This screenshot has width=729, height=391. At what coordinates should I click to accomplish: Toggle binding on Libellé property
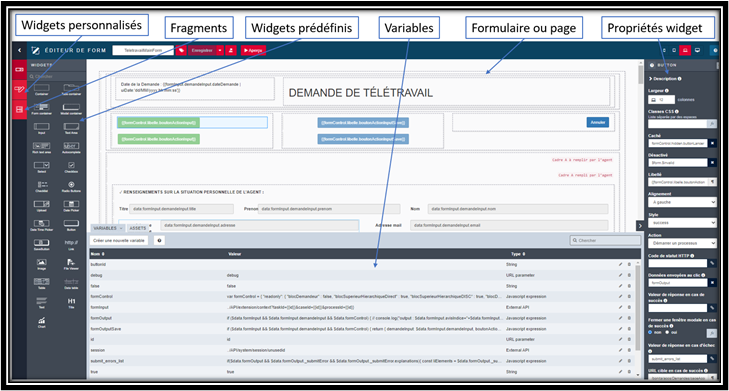click(x=712, y=182)
